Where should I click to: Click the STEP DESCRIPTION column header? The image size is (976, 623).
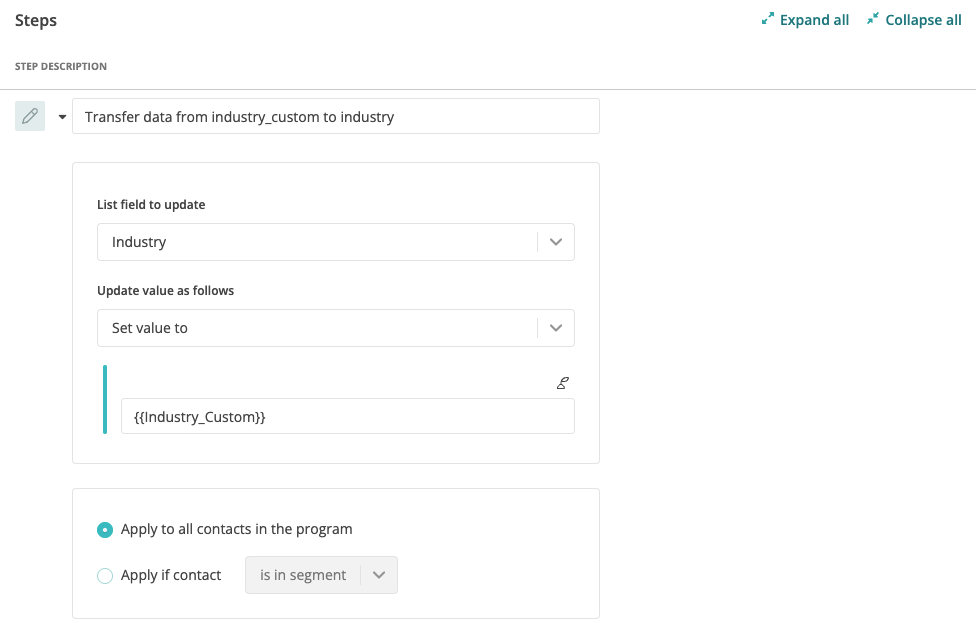(x=61, y=66)
